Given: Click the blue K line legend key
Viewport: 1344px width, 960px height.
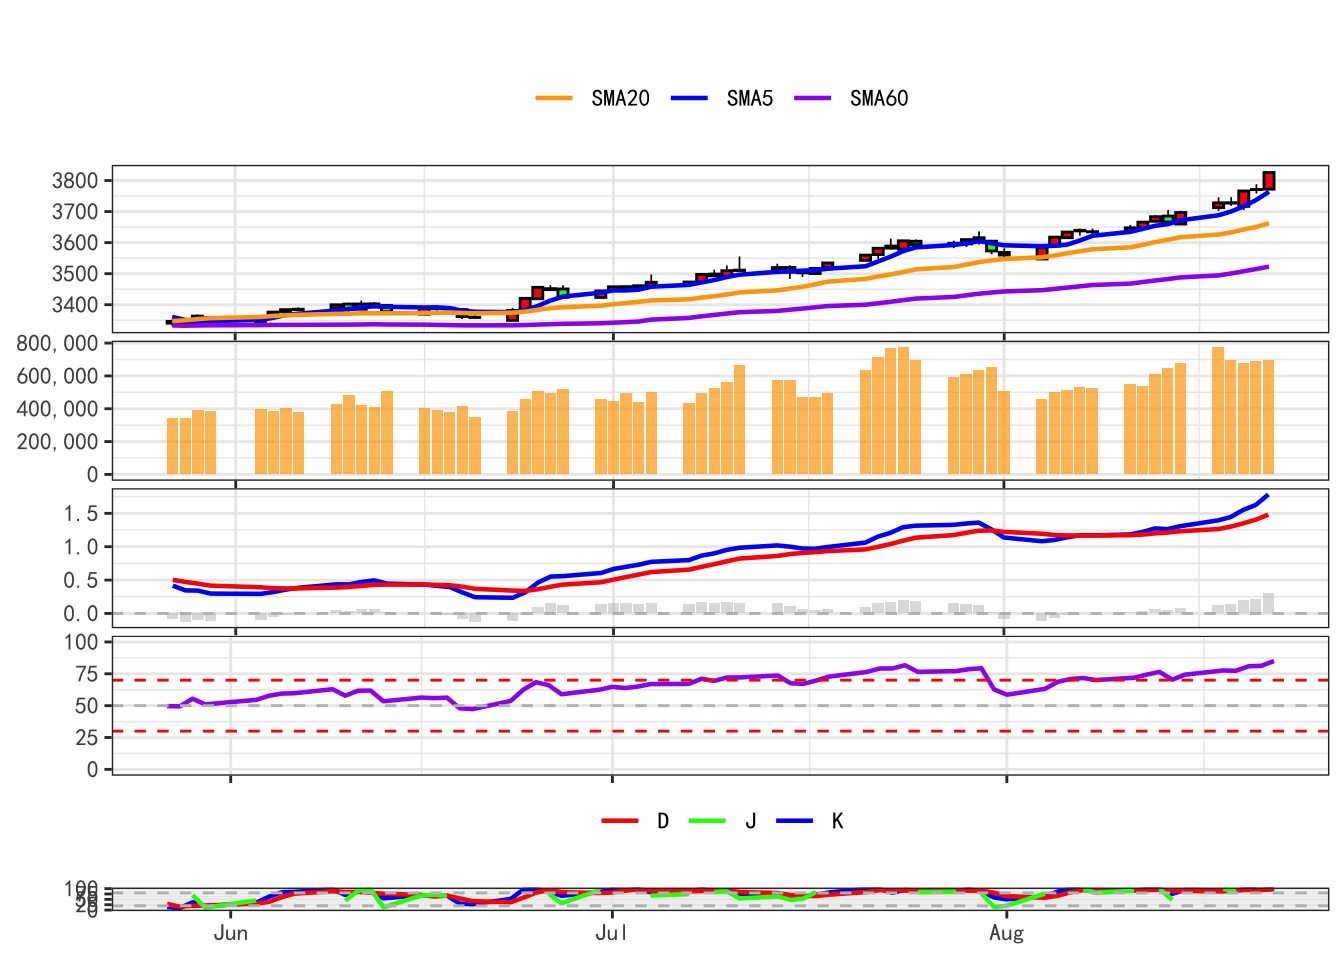Looking at the screenshot, I should (x=794, y=821).
